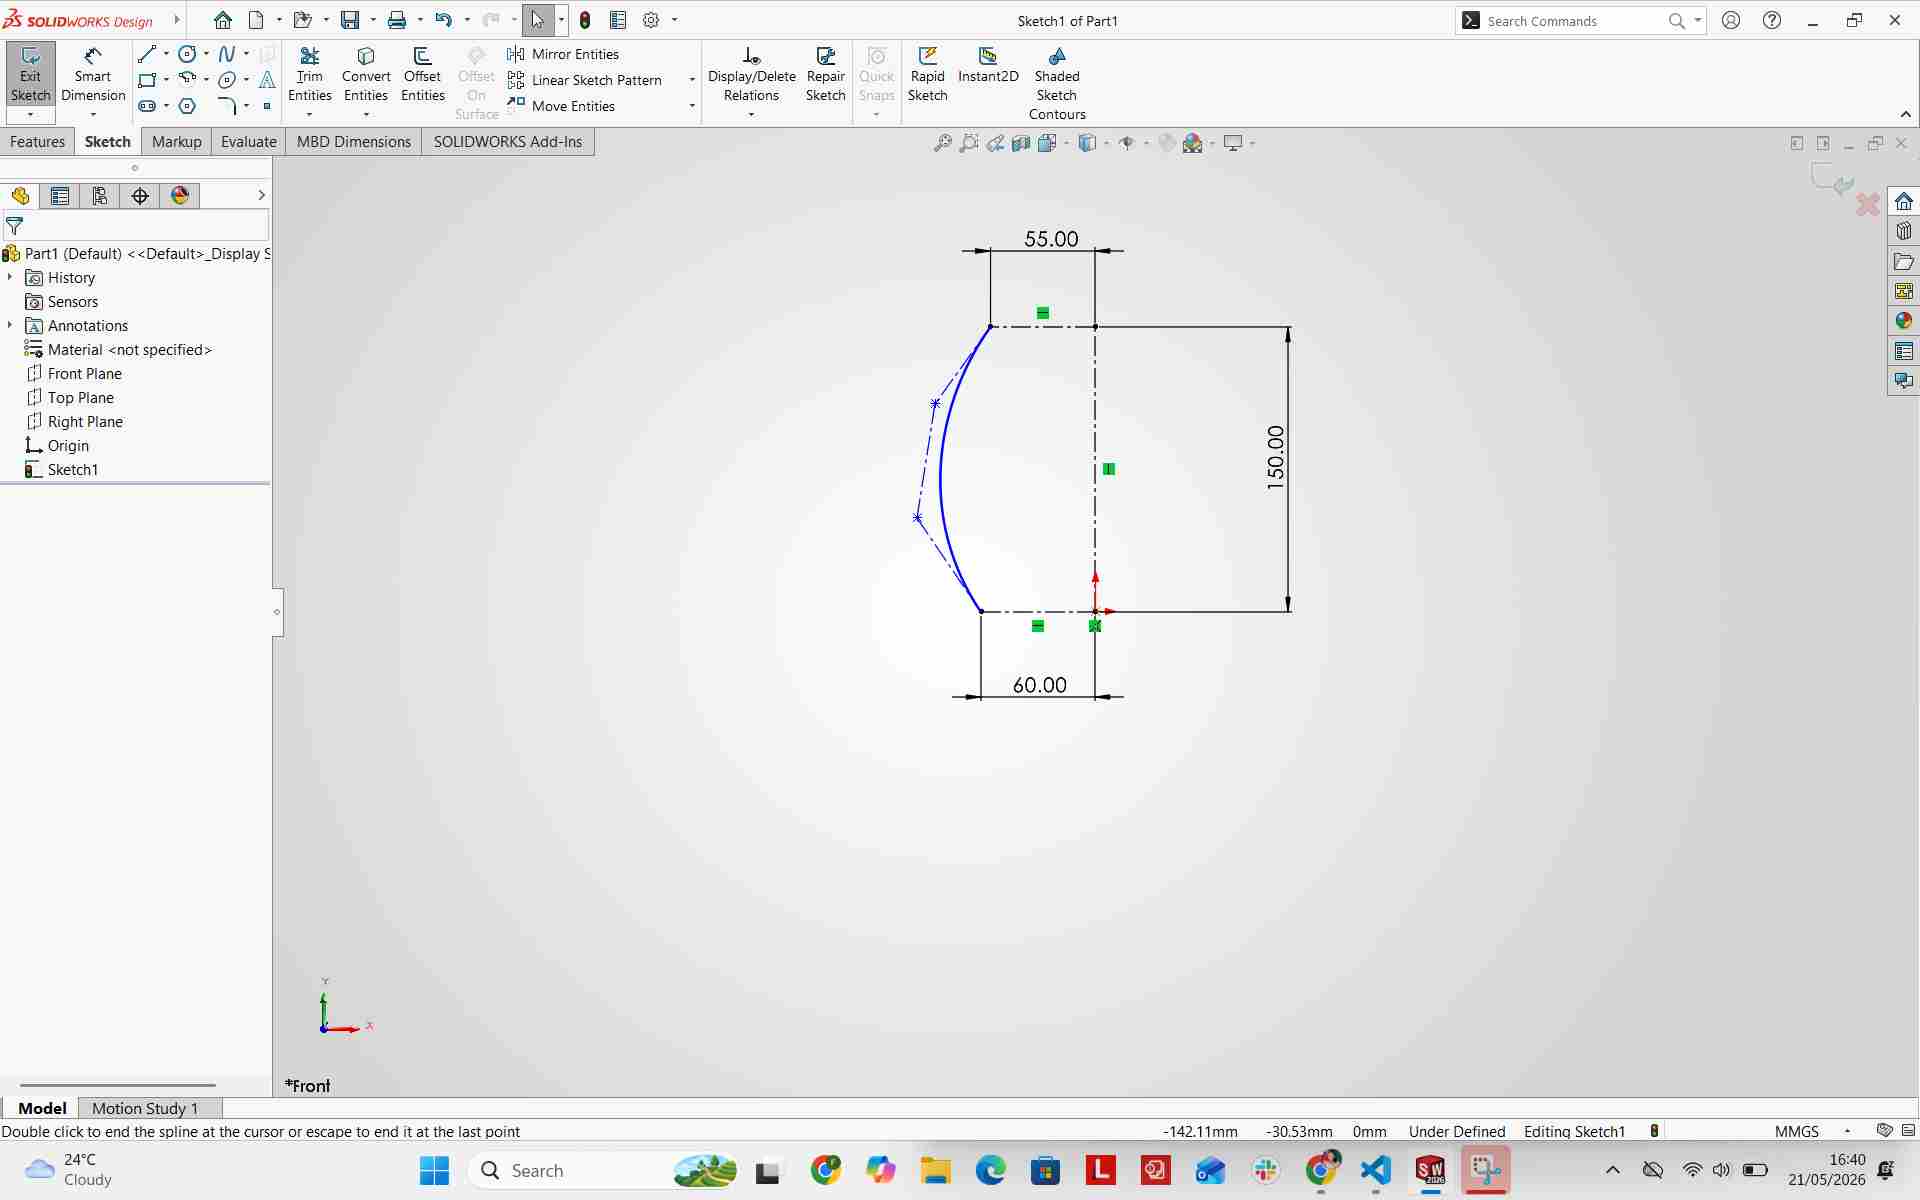
Task: Click the 150.00 dimension value
Action: pyautogui.click(x=1275, y=457)
